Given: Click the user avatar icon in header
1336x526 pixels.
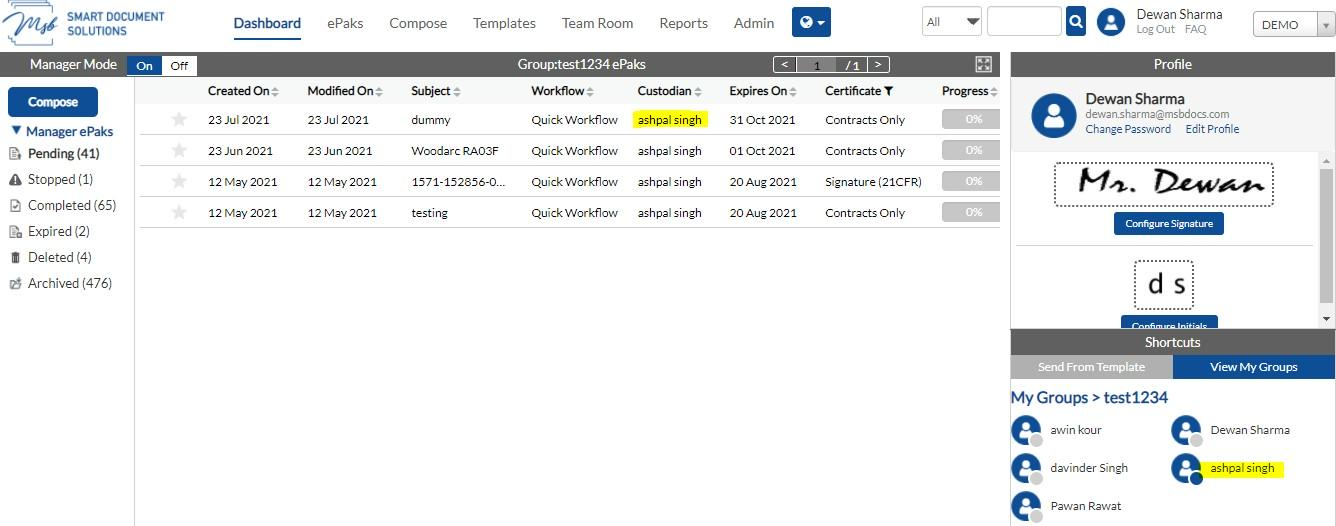Looking at the screenshot, I should (x=1111, y=22).
